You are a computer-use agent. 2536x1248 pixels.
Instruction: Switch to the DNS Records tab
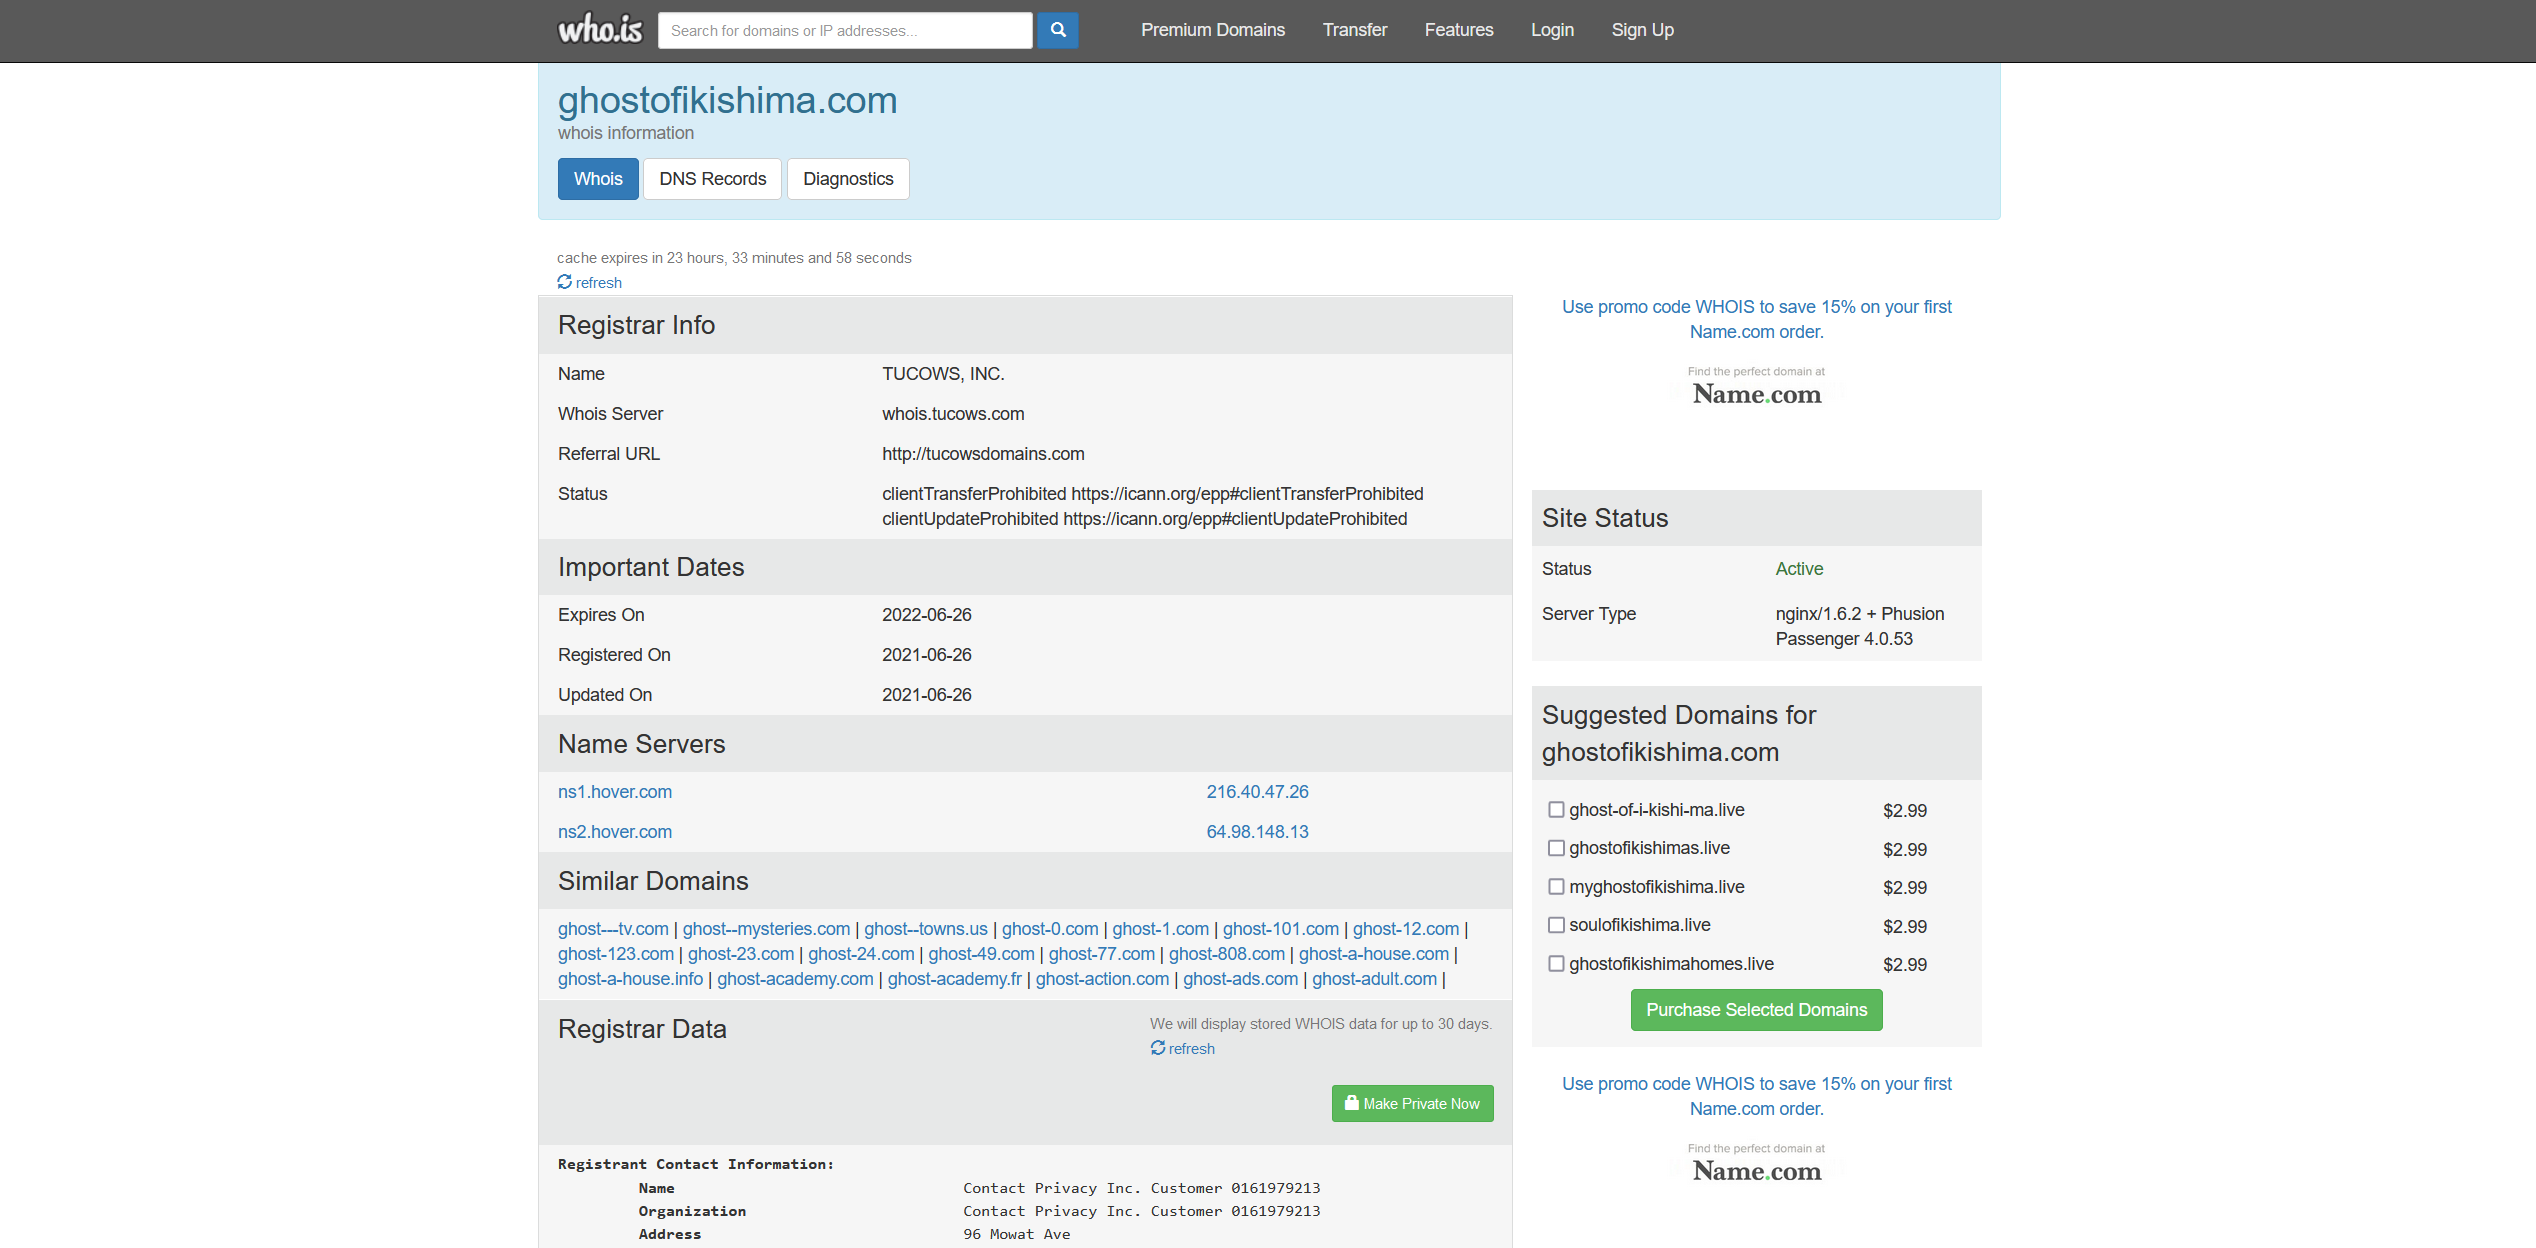[713, 179]
